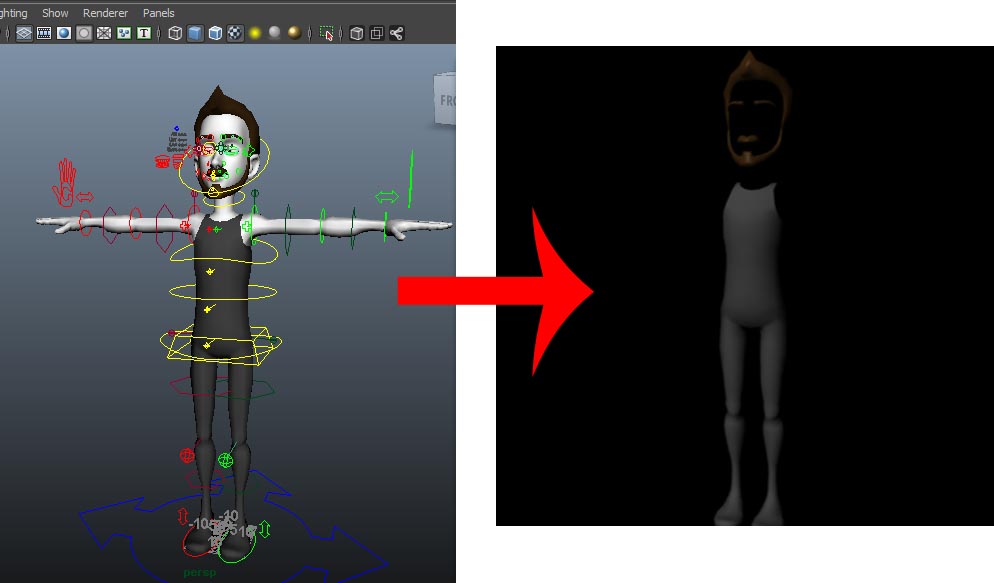Viewport: 994px width, 583px height.
Task: Select the red hand-shaped rig control
Action: [65, 183]
